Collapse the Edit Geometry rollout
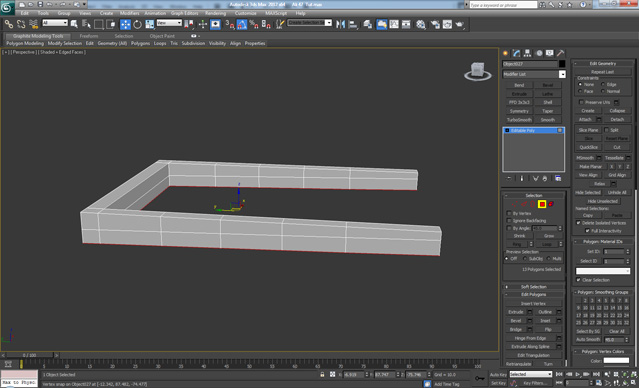The height and width of the screenshot is (388, 639). (x=602, y=64)
